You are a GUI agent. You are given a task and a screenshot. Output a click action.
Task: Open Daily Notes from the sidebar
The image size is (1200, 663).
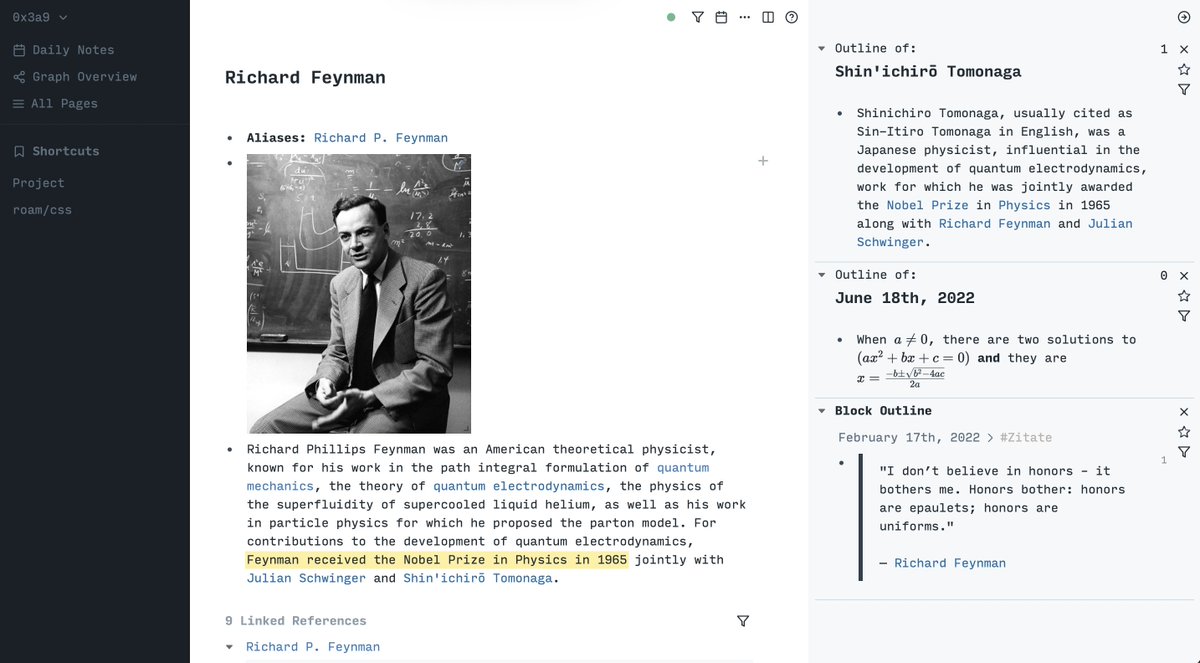pos(66,49)
